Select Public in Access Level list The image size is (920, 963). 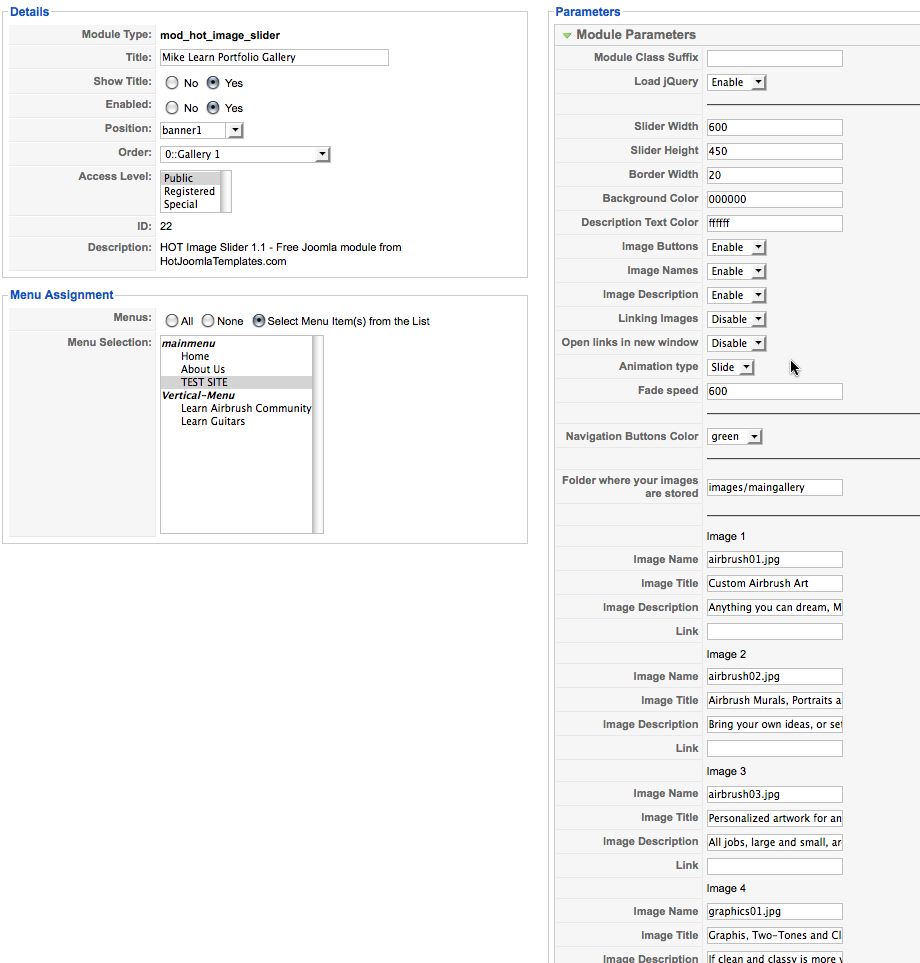point(190,178)
